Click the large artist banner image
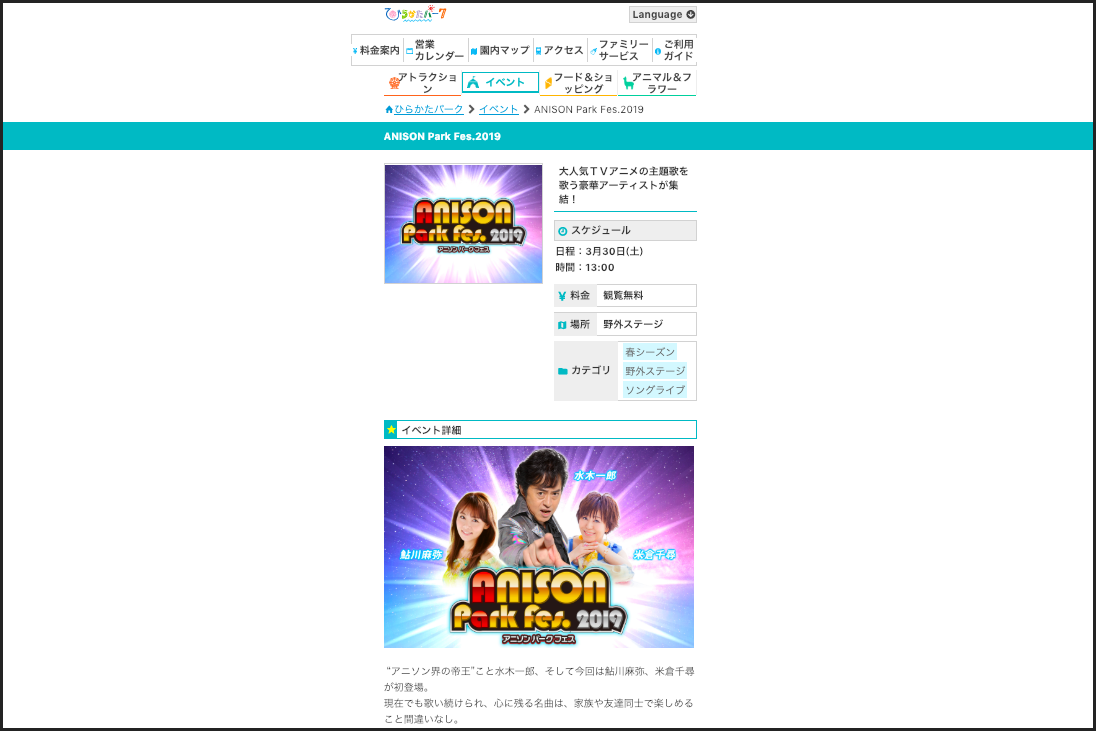1096x731 pixels. coord(539,547)
